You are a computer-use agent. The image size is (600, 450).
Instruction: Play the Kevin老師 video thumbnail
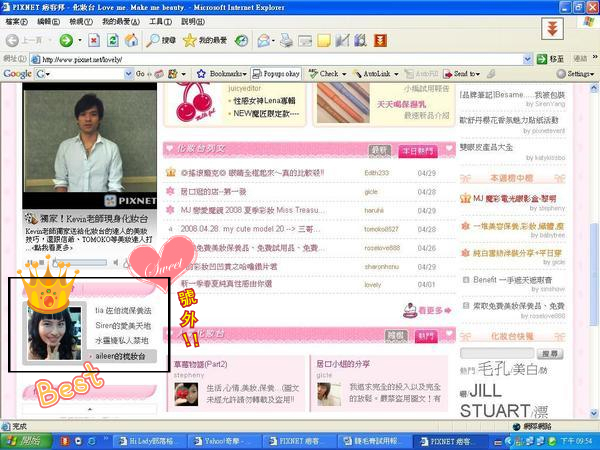pyautogui.click(x=89, y=146)
